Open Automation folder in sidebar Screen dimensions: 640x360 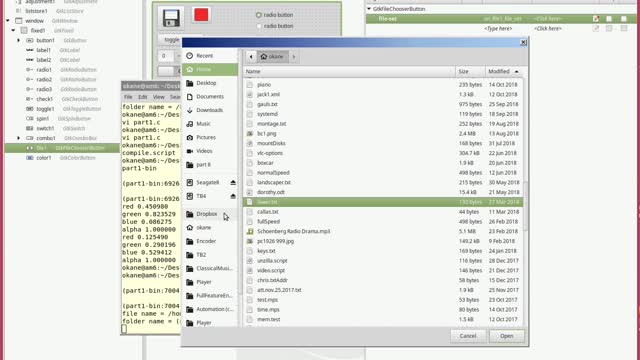209,309
